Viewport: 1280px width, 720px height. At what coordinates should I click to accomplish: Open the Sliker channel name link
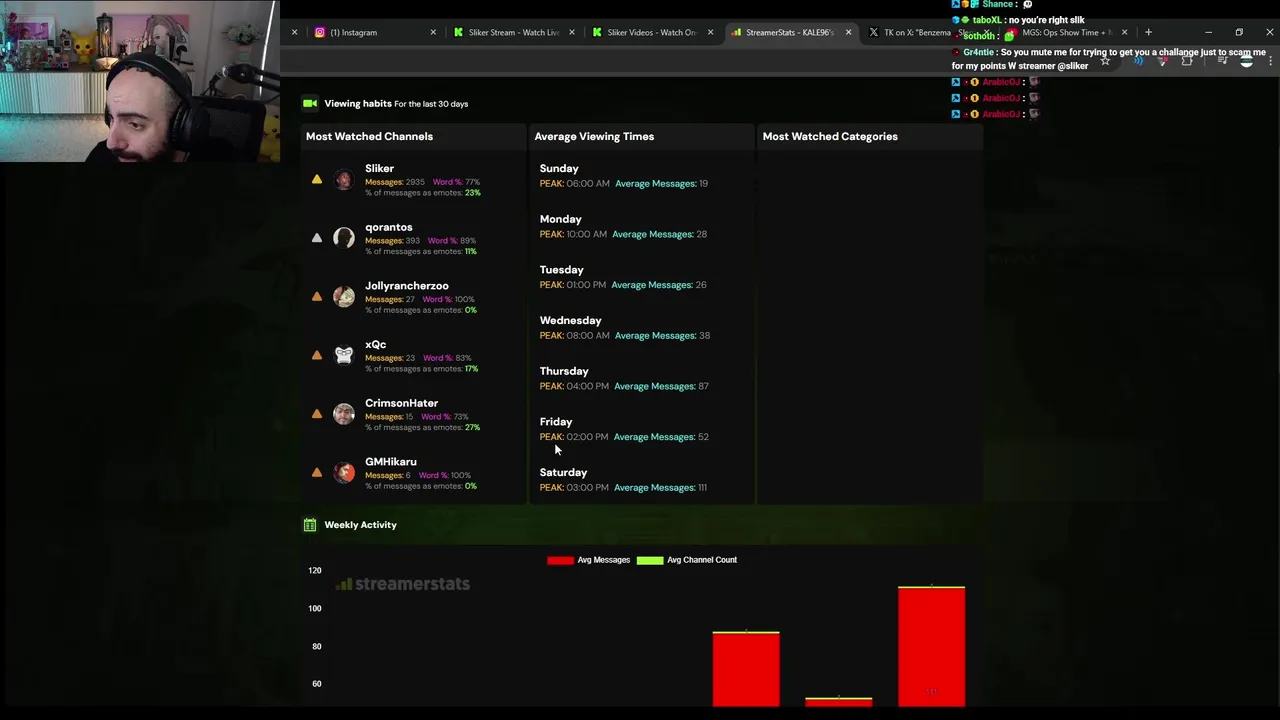(x=379, y=168)
